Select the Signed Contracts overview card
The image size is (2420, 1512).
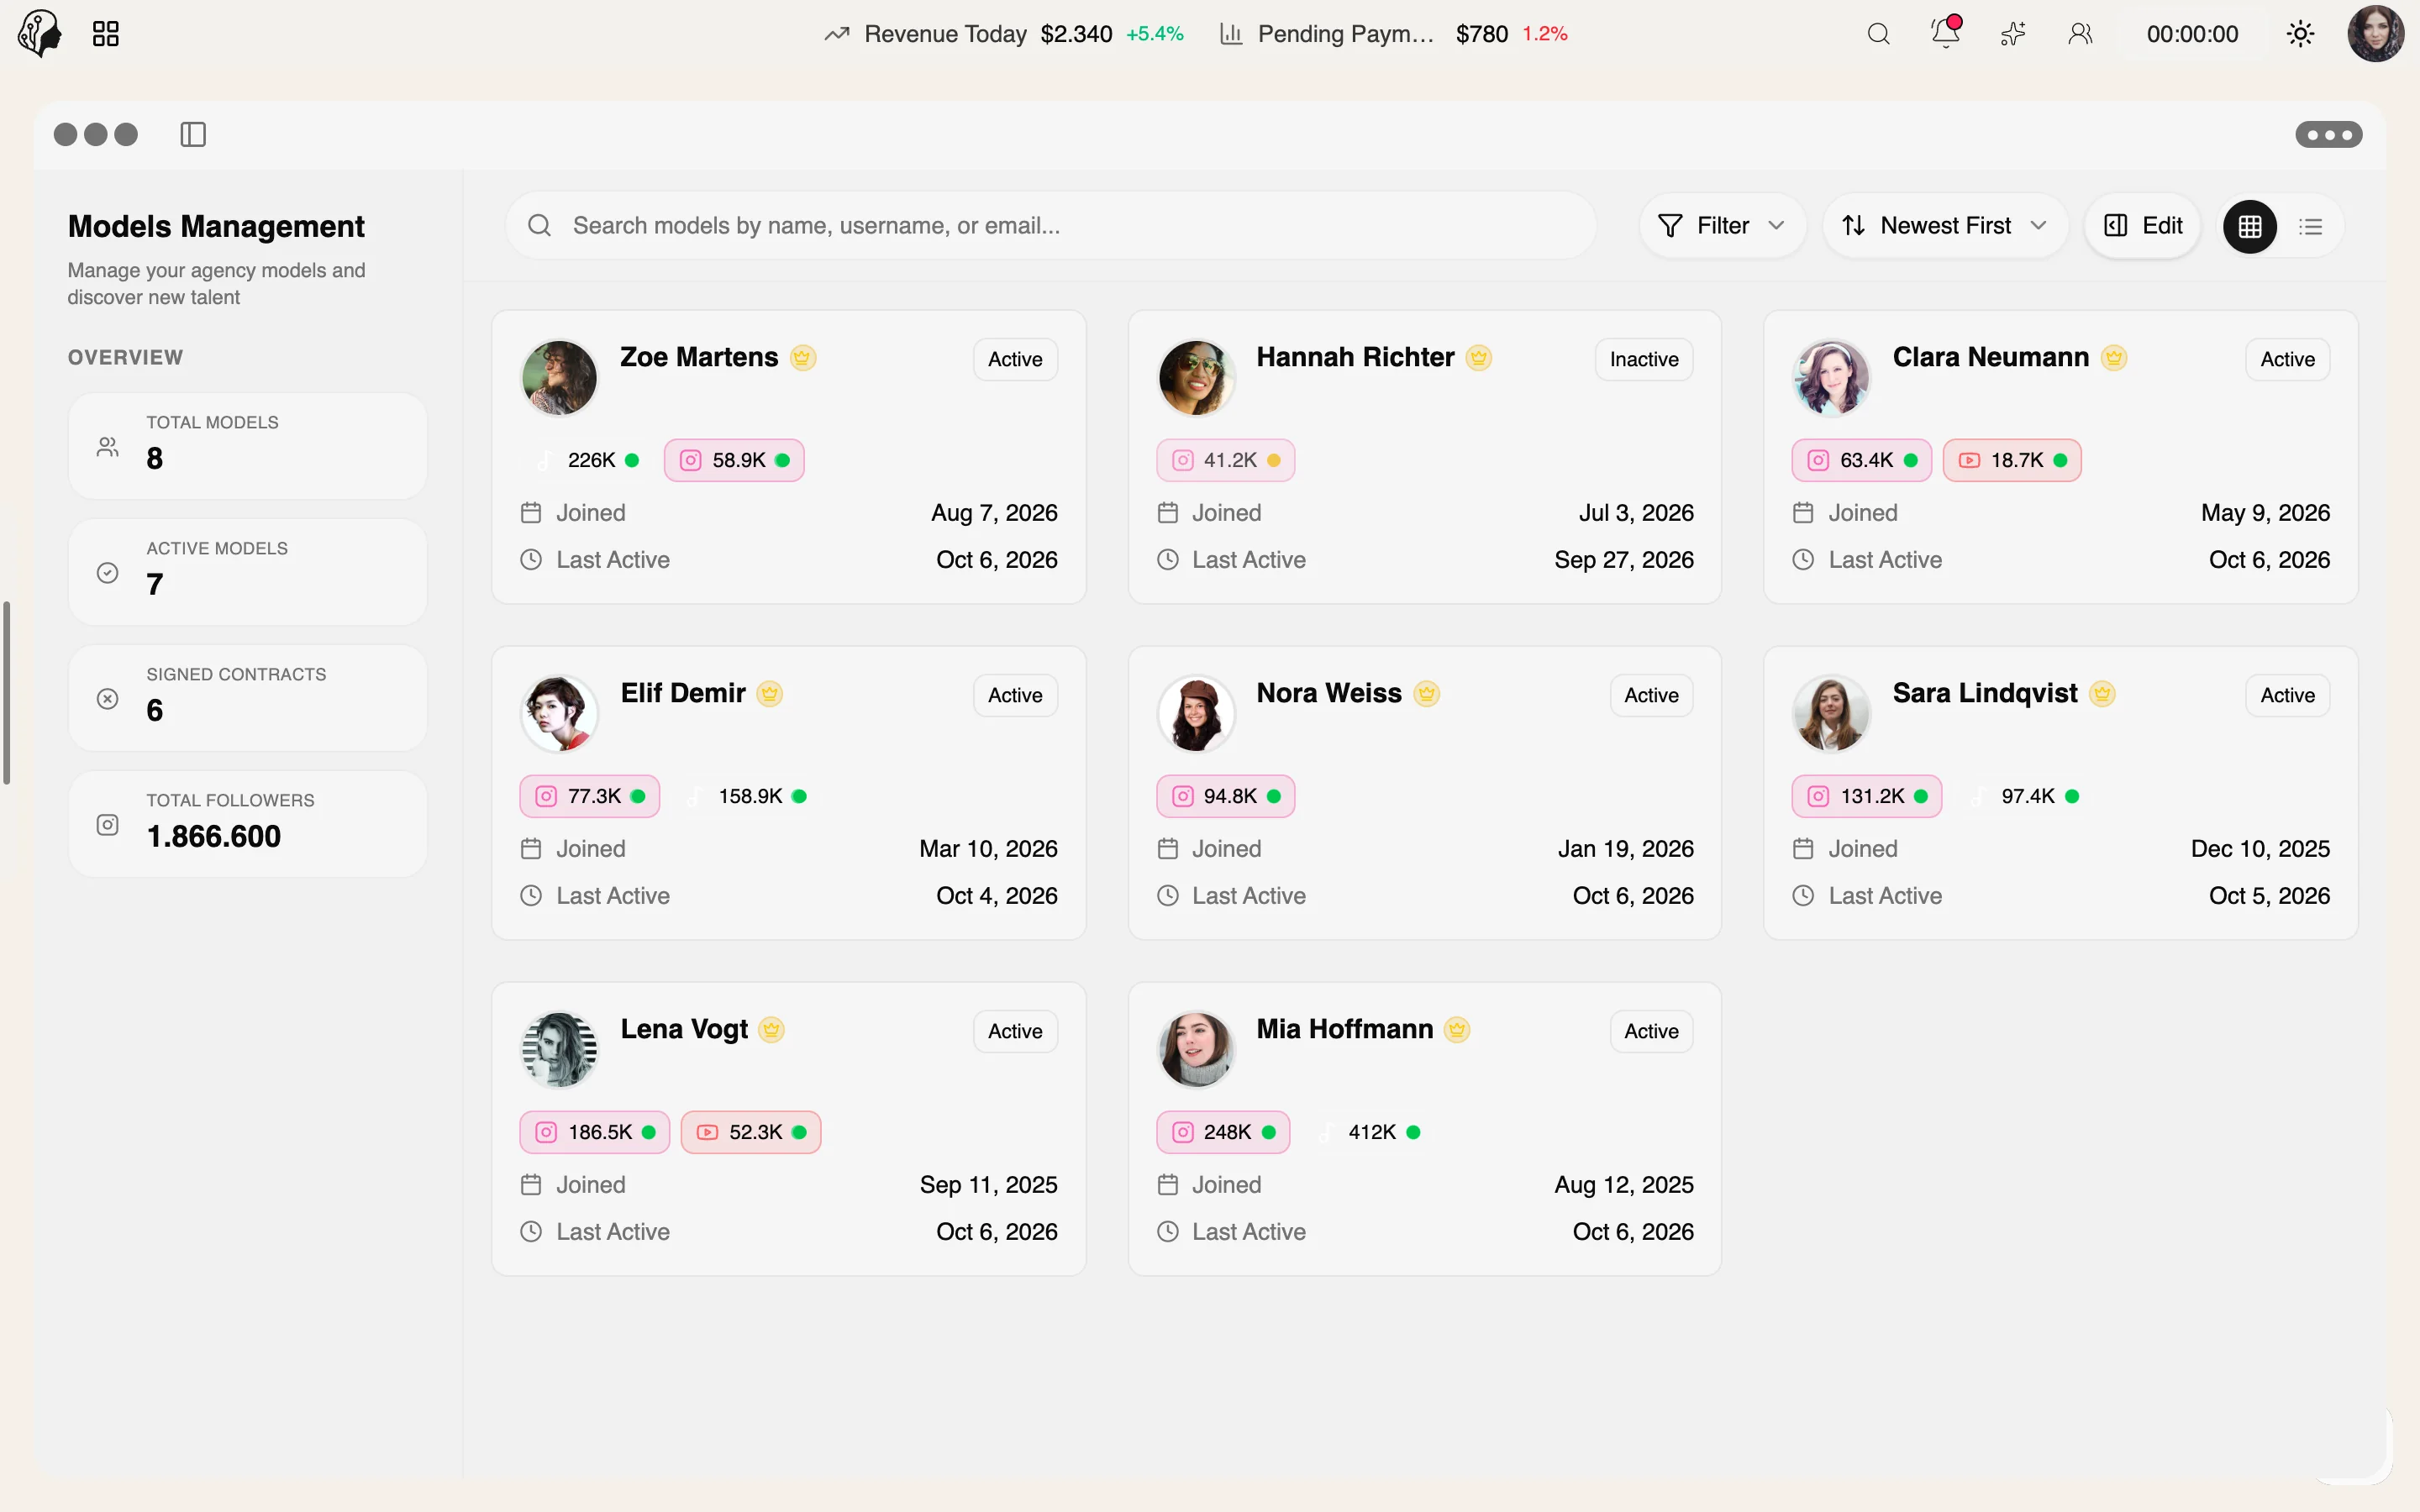(248, 698)
